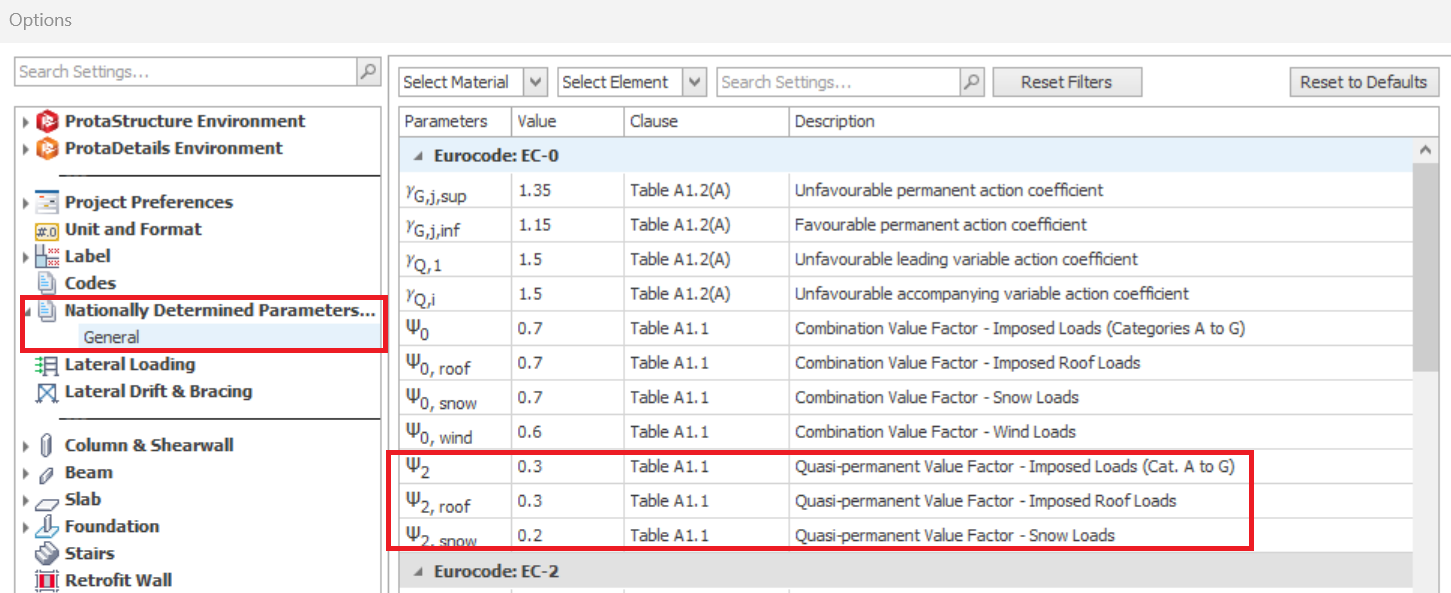Expand the Project Preferences node
This screenshot has height=593, width=1451.
click(x=25, y=203)
